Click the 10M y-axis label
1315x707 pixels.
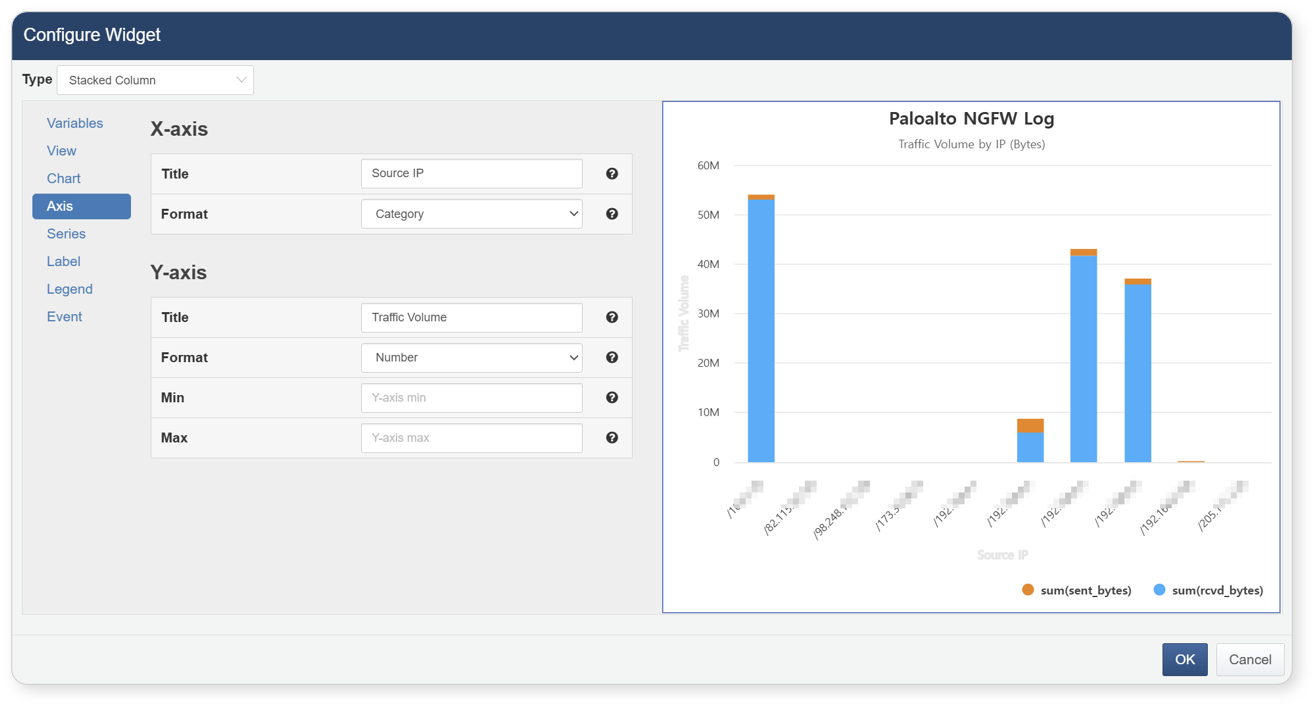coord(708,413)
